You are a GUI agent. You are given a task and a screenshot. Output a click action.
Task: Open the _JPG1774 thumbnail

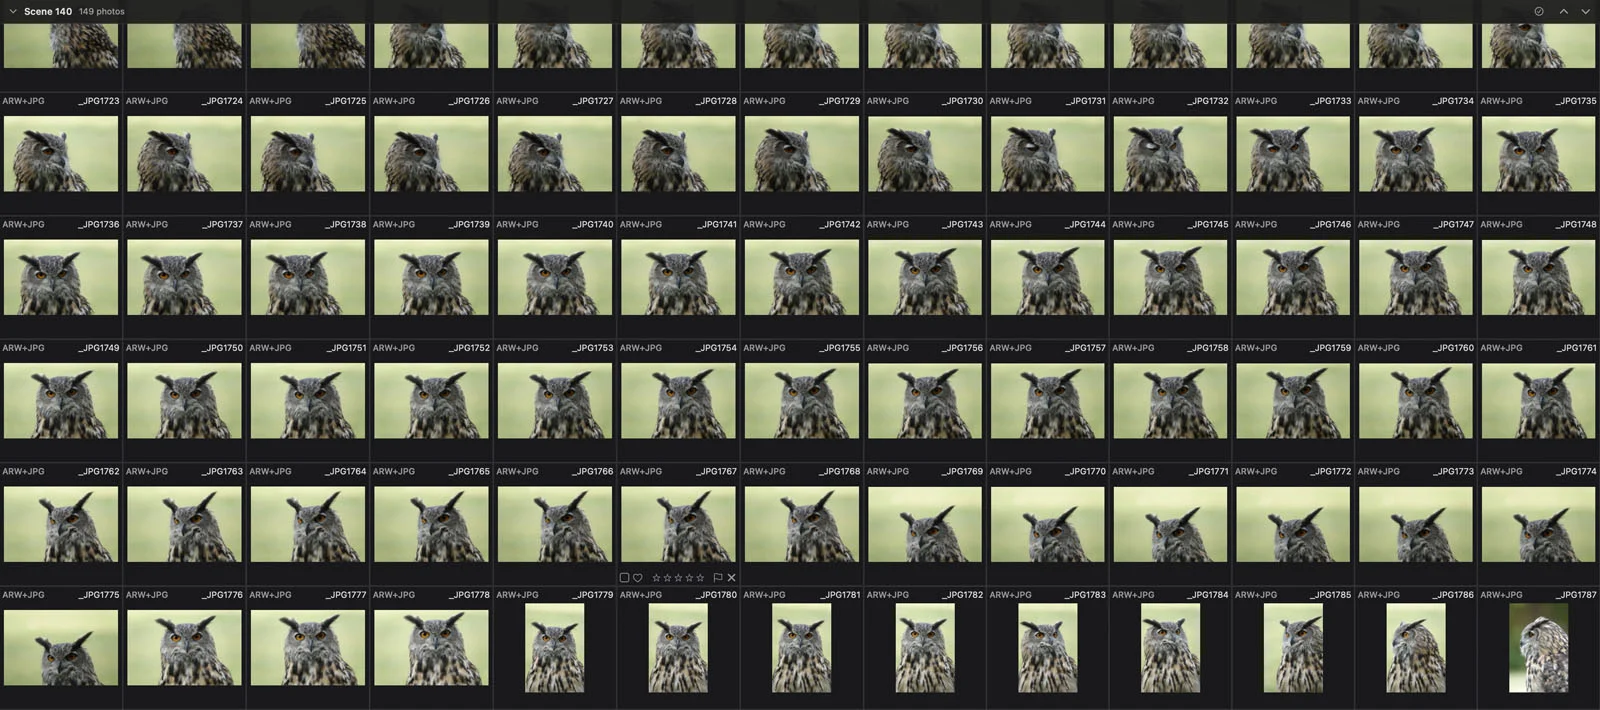click(x=1539, y=524)
